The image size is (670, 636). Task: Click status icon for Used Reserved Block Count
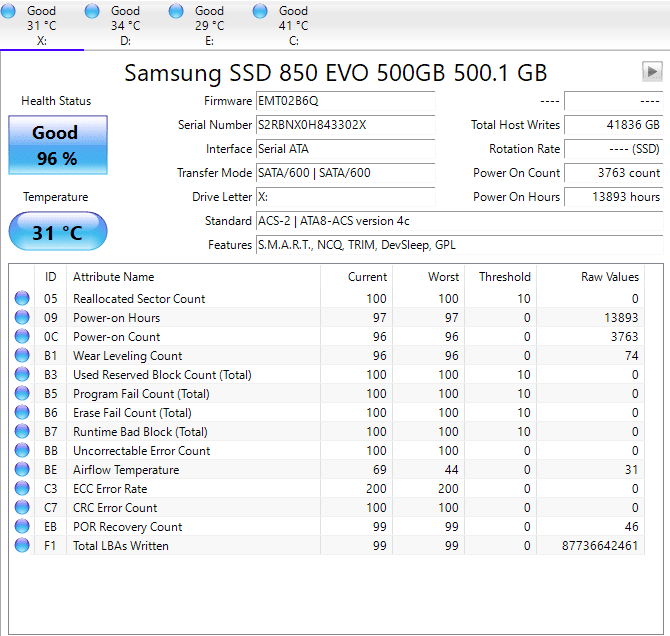22,374
